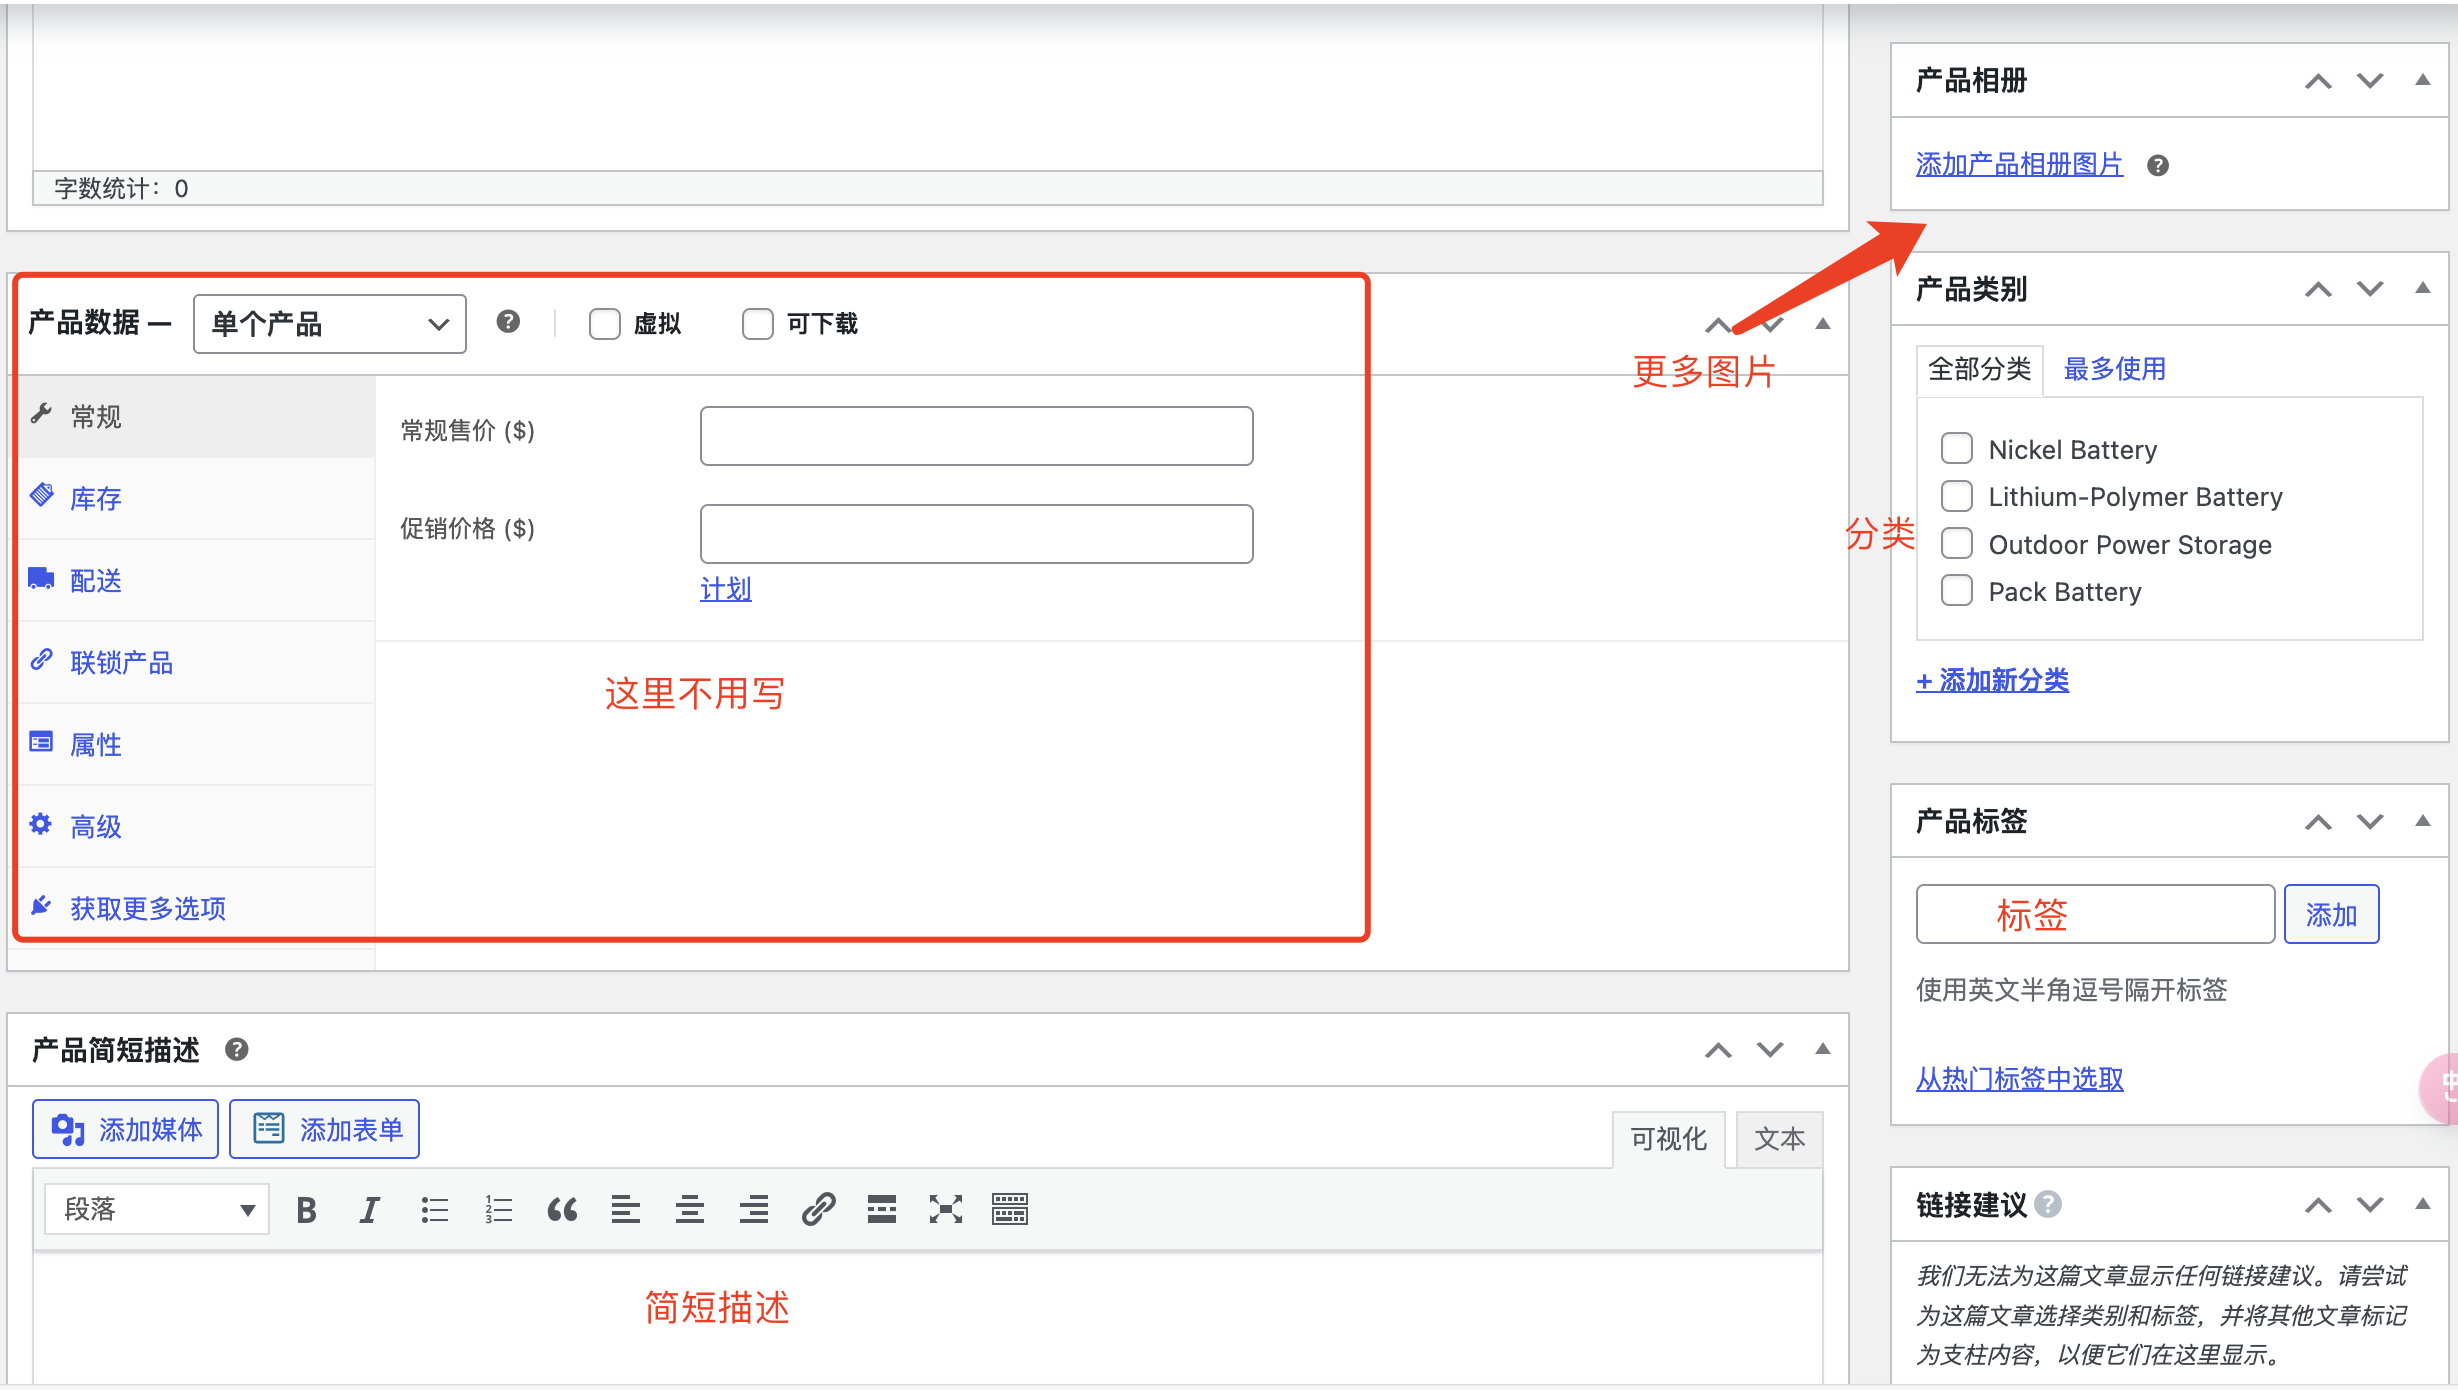
Task: Collapse the 产品类别 panel
Action: [x=2422, y=289]
